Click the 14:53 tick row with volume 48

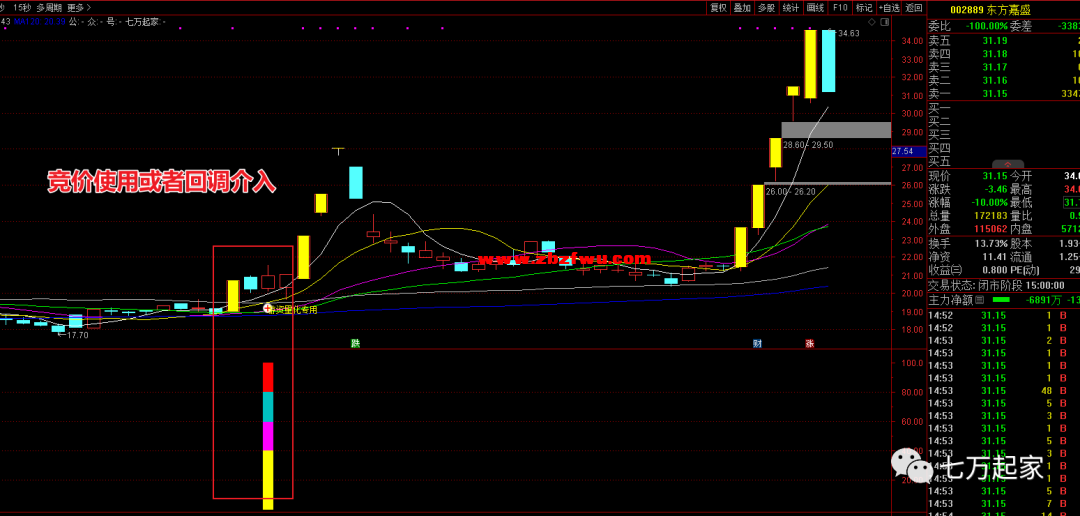(1004, 391)
